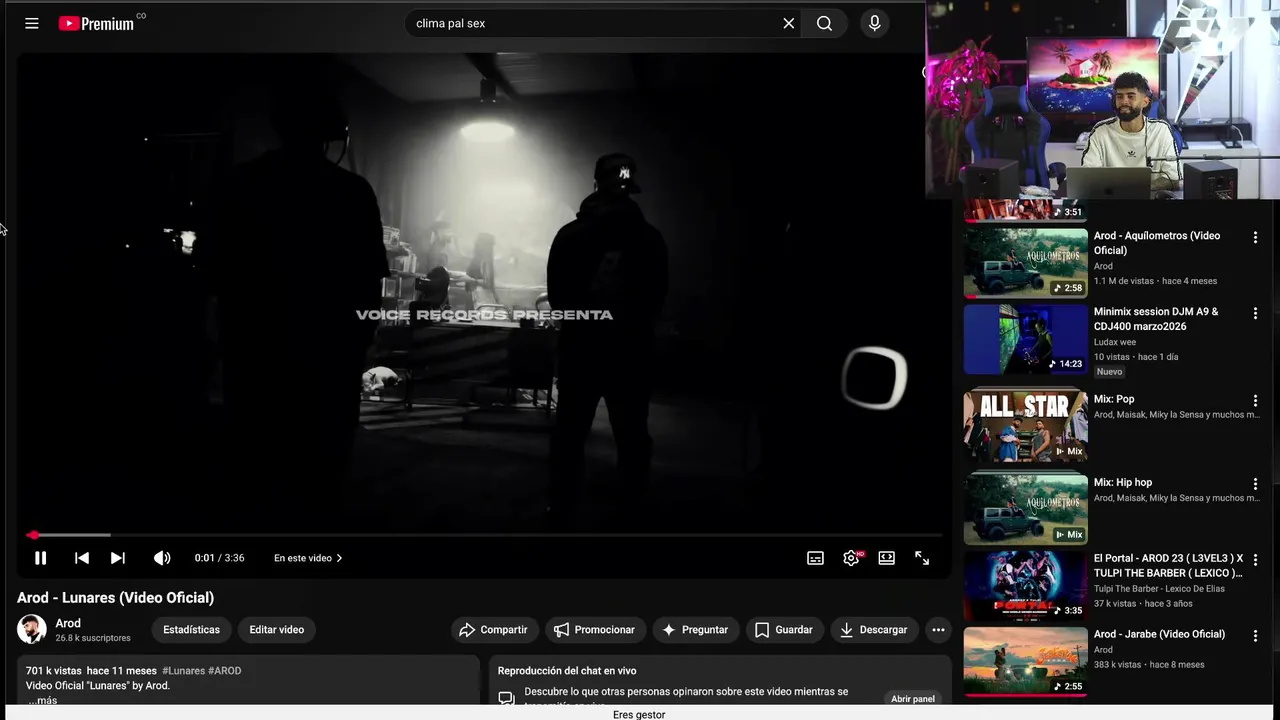Image resolution: width=1280 pixels, height=720 pixels.
Task: Click Promocionar button
Action: coord(595,630)
